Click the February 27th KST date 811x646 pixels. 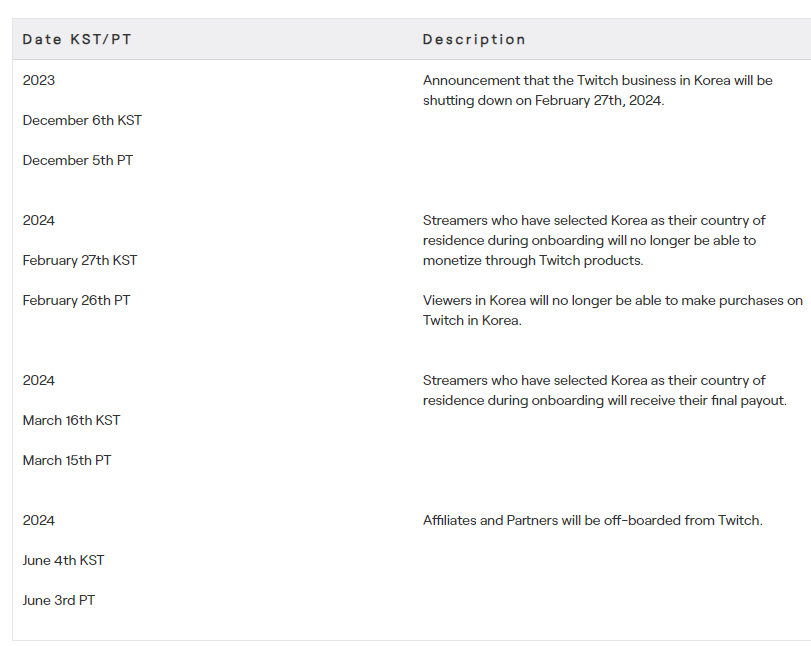click(x=80, y=260)
